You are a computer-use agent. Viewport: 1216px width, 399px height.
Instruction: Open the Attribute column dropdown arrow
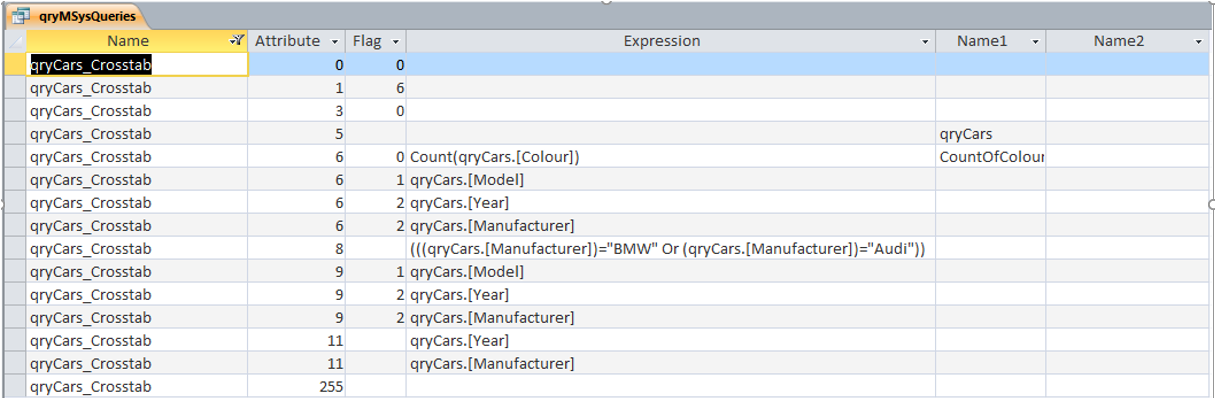334,42
